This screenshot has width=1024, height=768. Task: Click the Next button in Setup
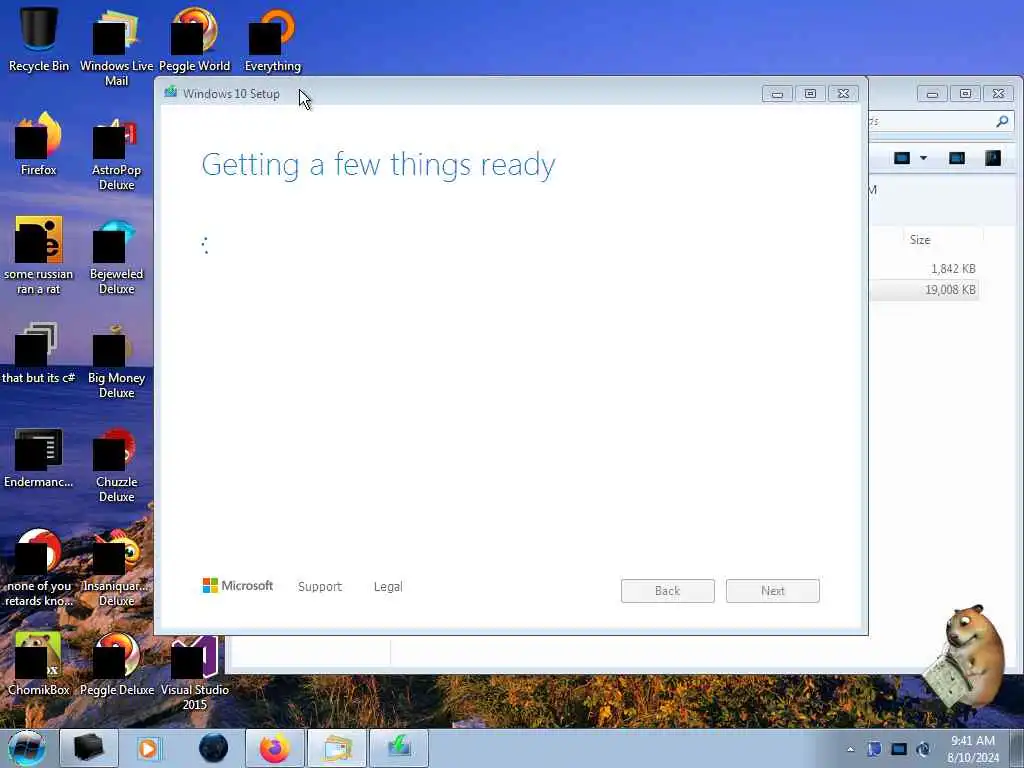coord(773,591)
